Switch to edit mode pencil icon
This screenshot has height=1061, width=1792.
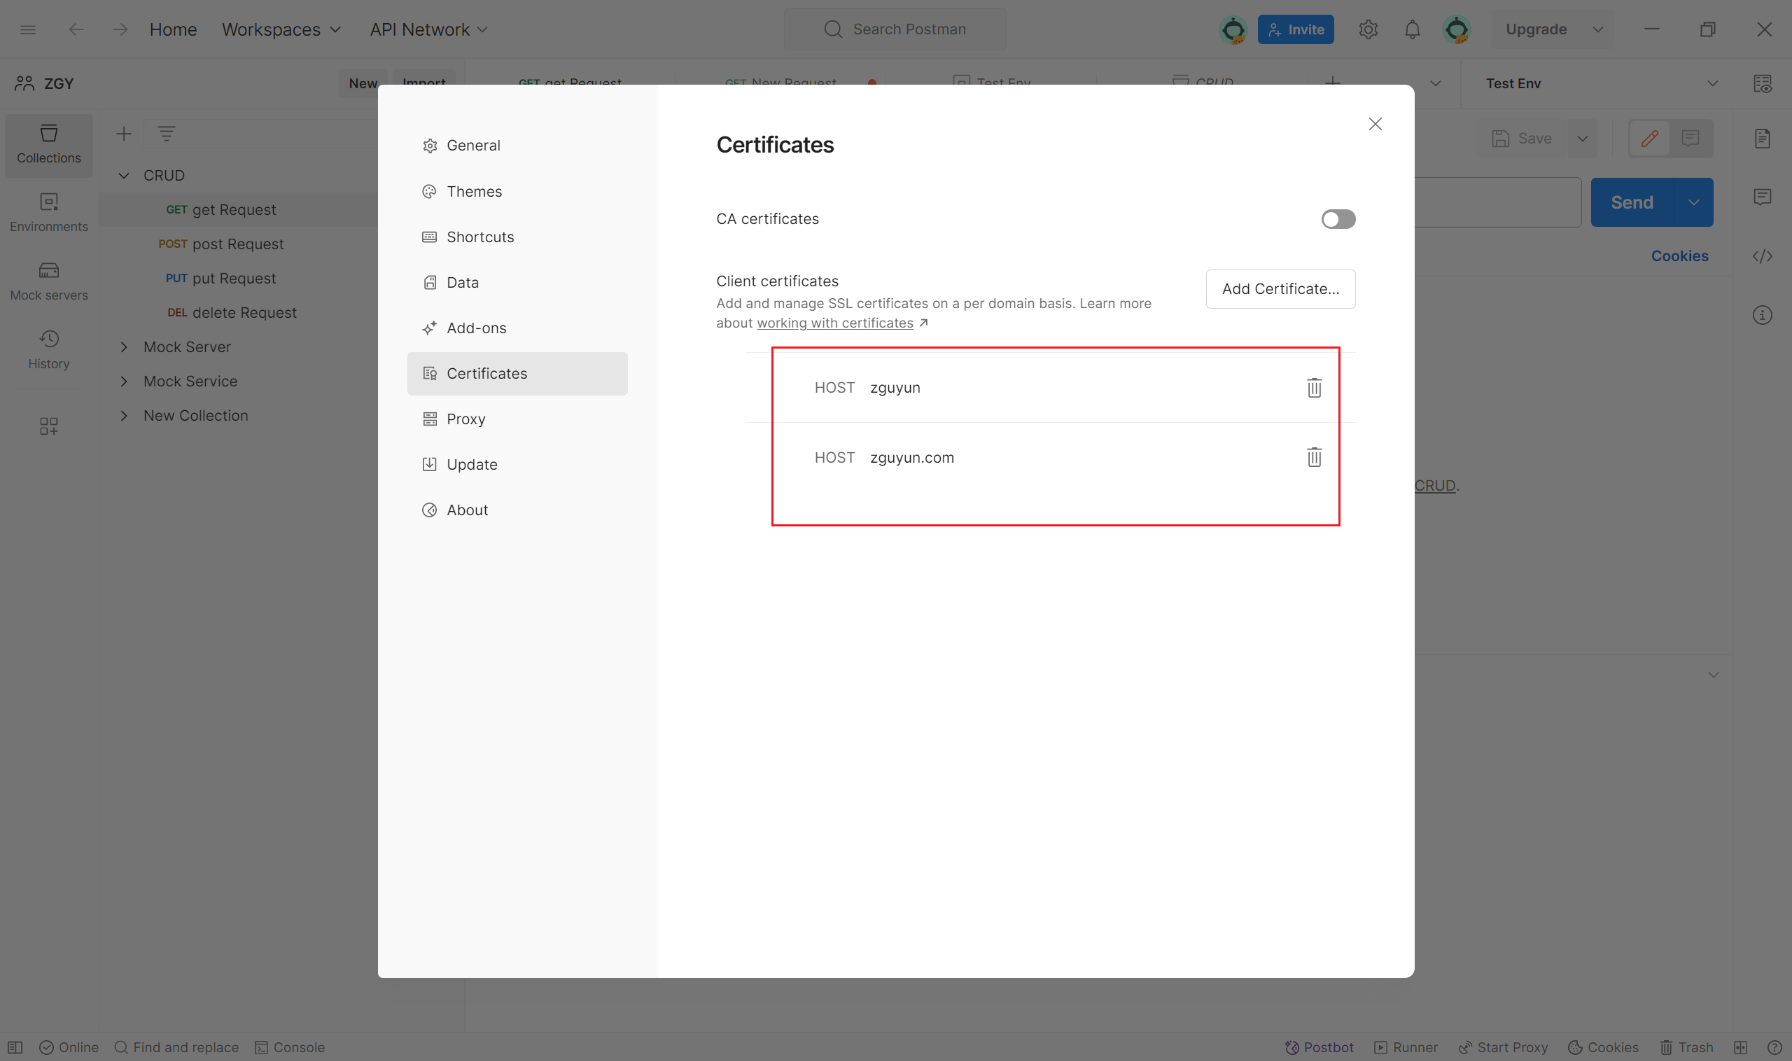point(1650,138)
